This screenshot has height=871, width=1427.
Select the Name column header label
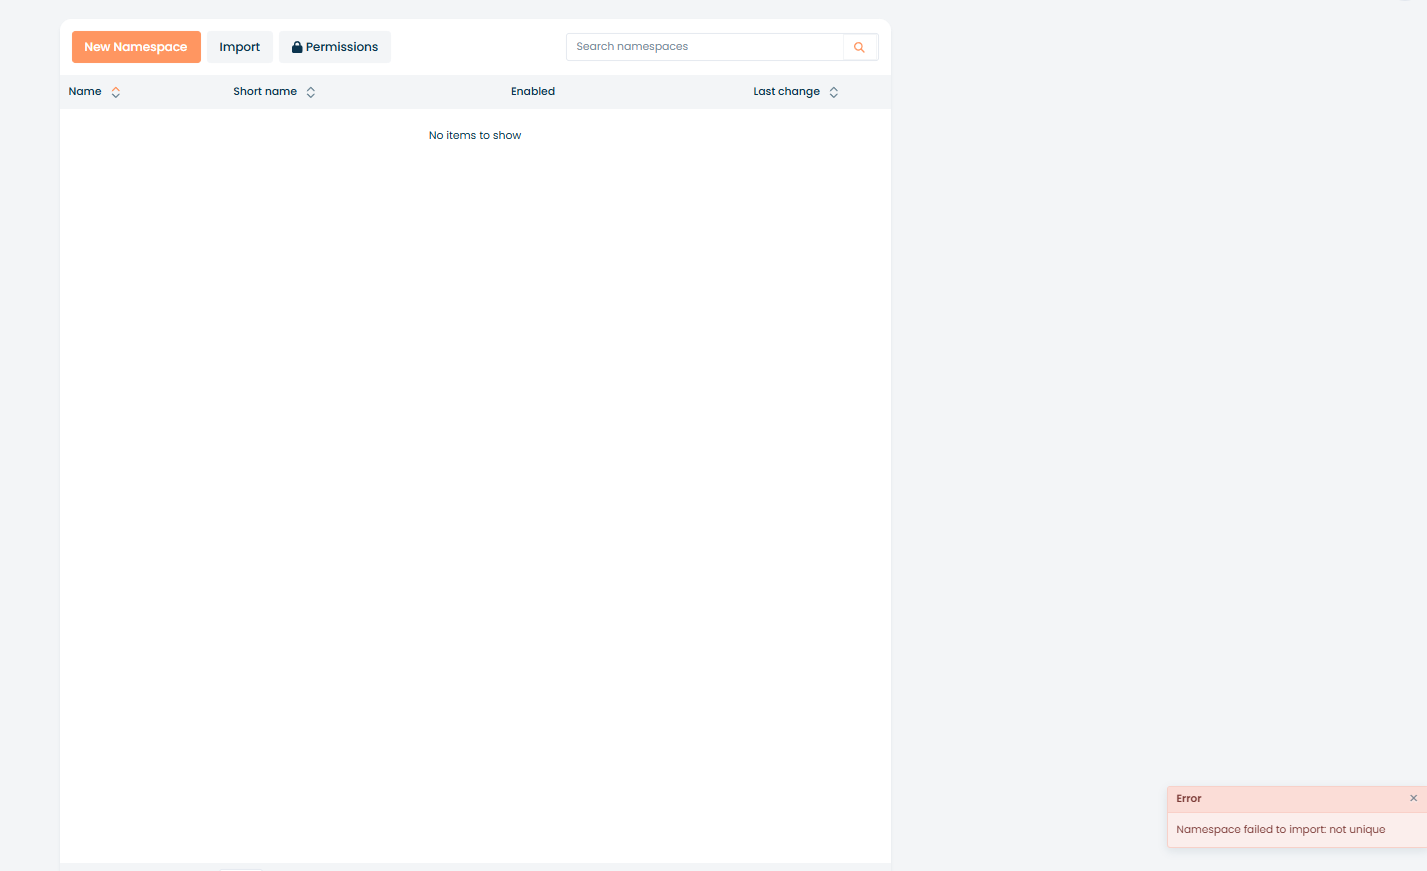click(x=85, y=91)
